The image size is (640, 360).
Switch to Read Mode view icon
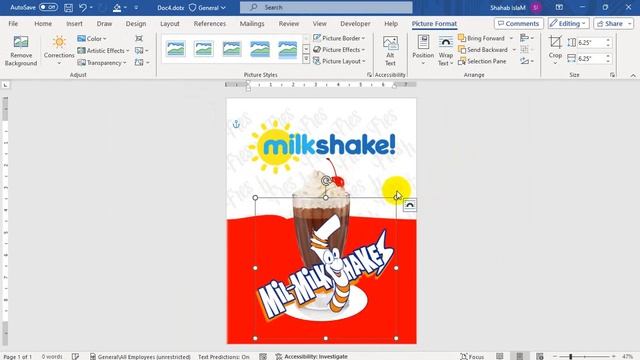[500, 356]
